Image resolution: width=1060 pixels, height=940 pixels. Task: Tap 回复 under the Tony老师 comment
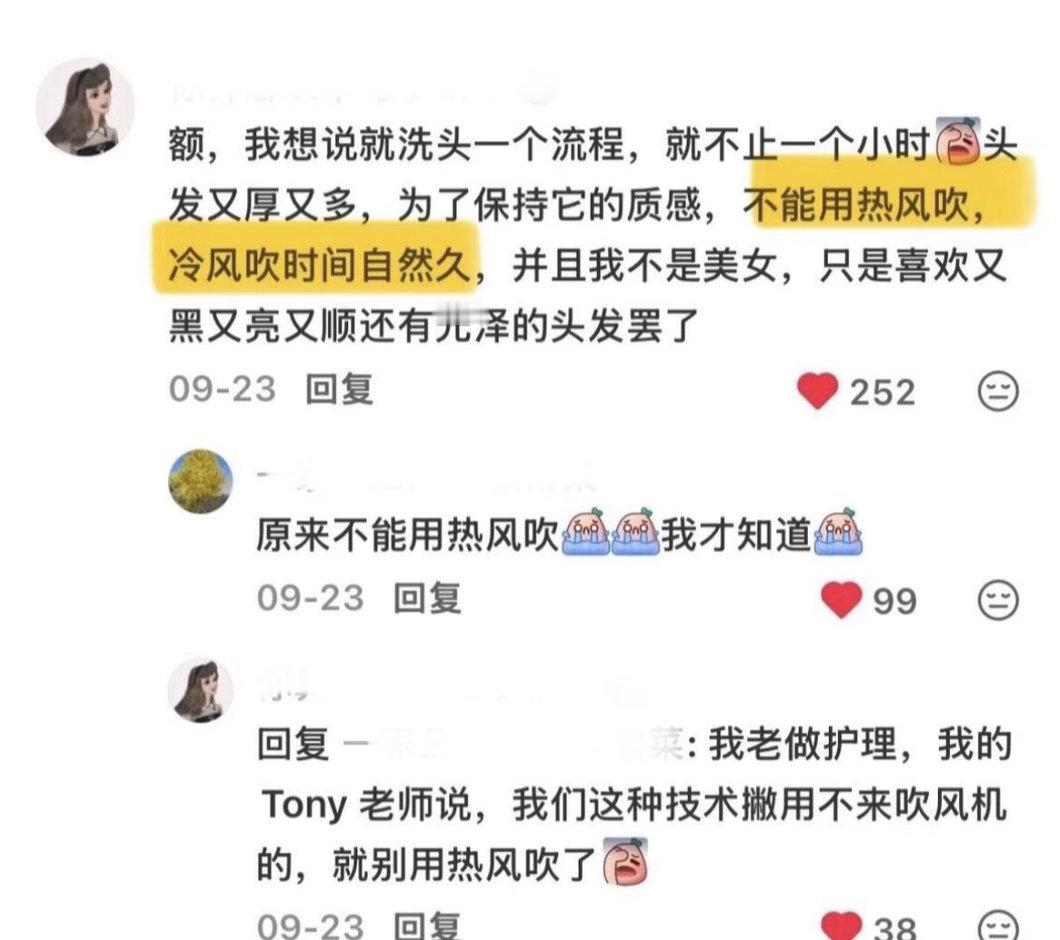pyautogui.click(x=427, y=926)
